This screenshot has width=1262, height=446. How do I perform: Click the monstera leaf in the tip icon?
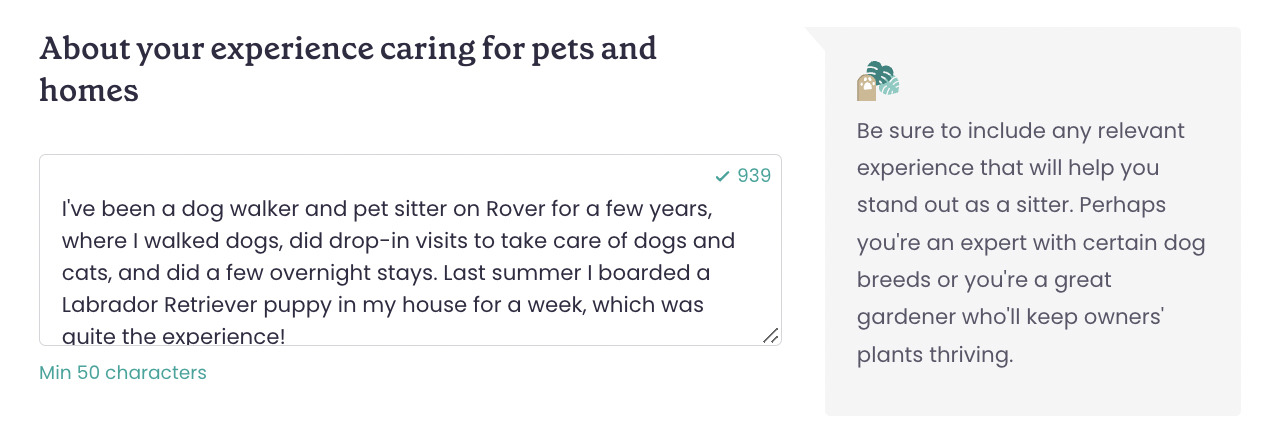[x=885, y=77]
